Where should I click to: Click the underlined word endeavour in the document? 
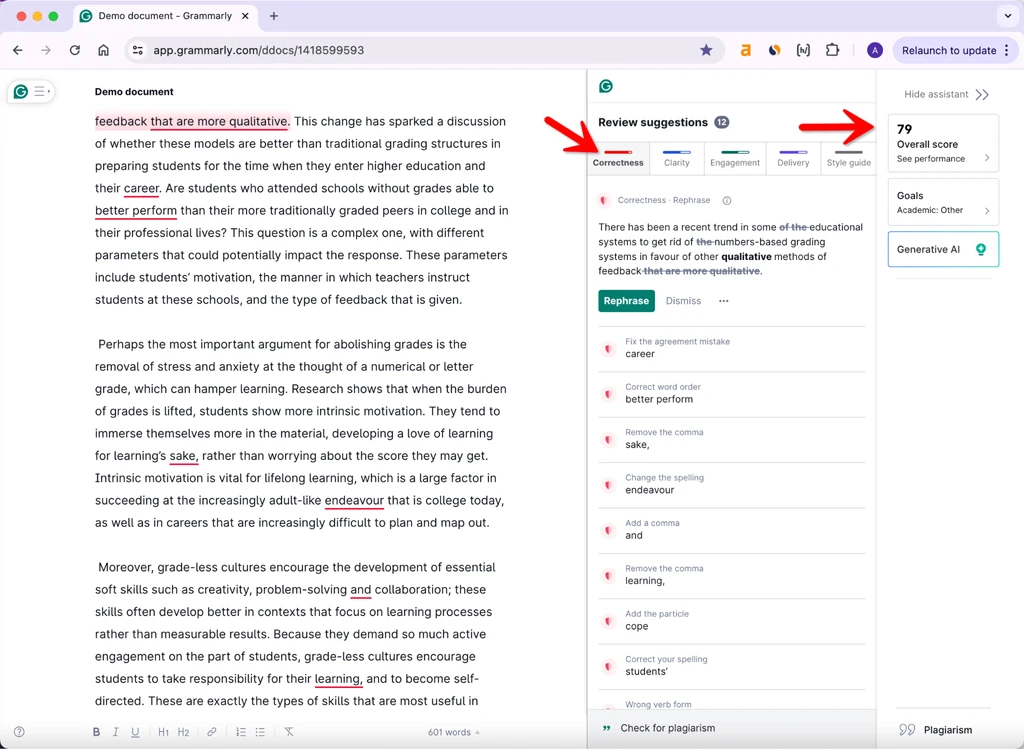pos(355,501)
